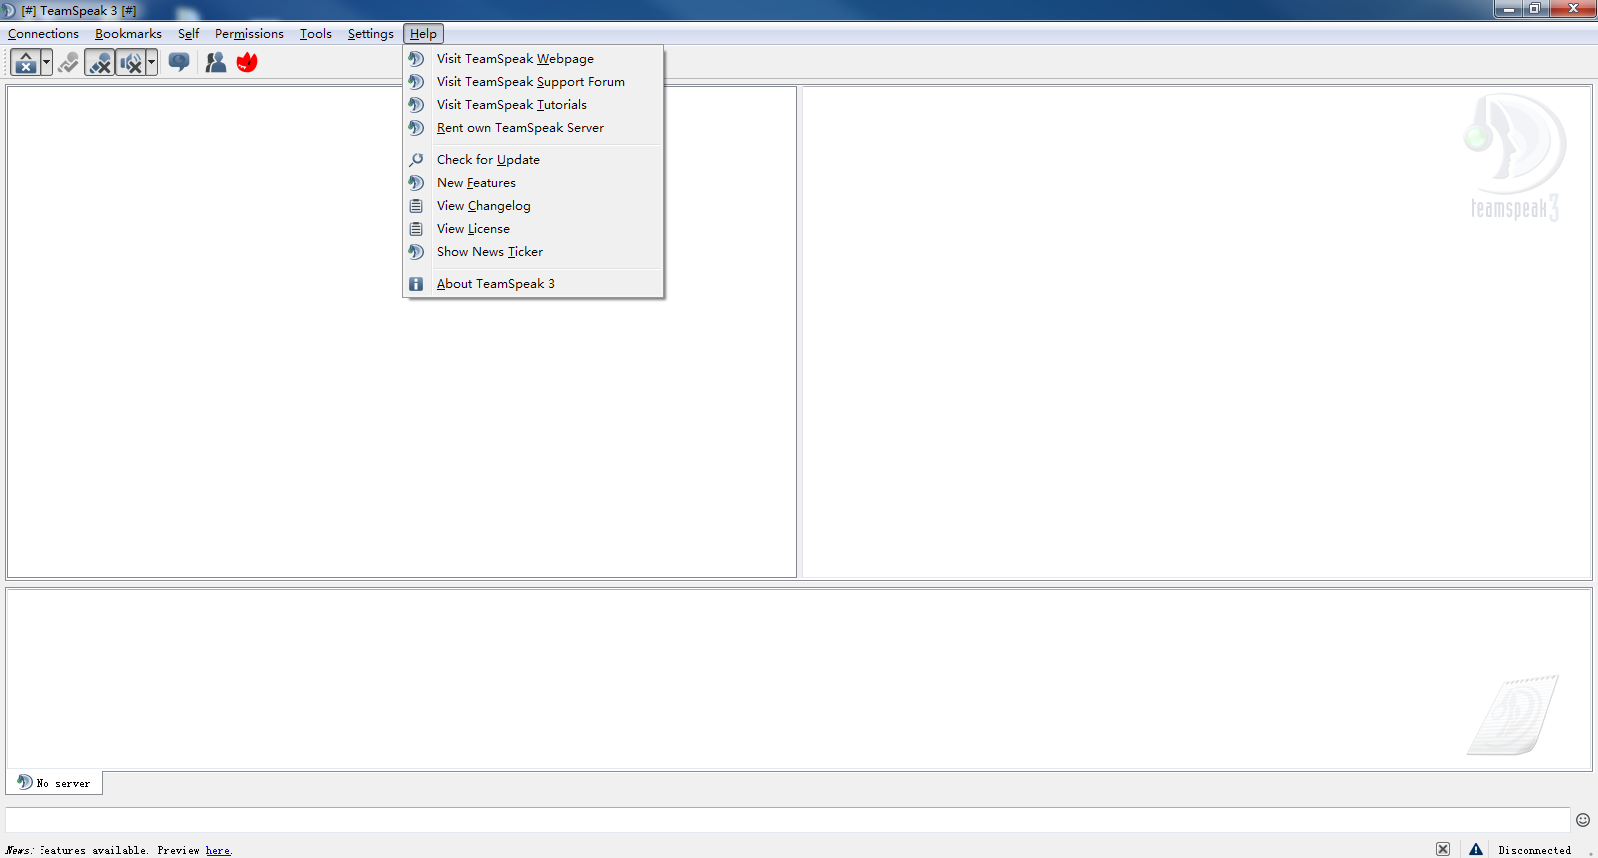Click the 'here' link in news bar

(x=217, y=851)
